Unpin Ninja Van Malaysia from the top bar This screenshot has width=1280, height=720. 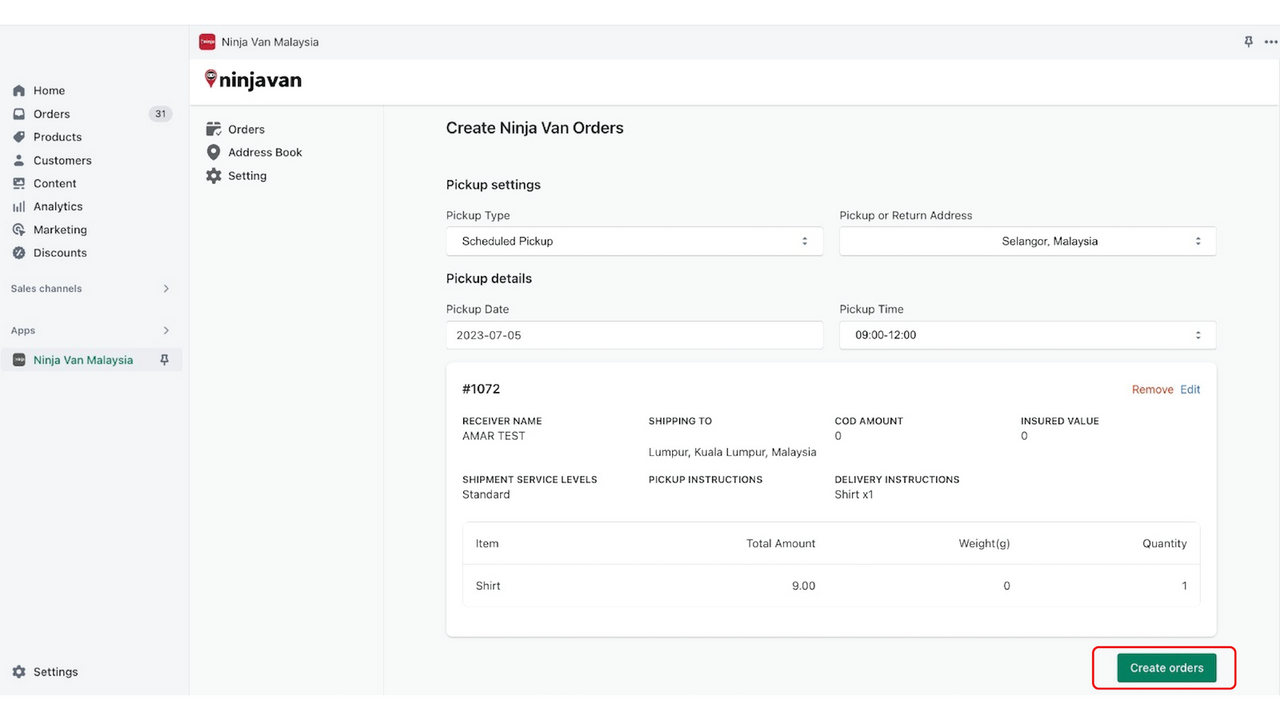click(x=1247, y=41)
